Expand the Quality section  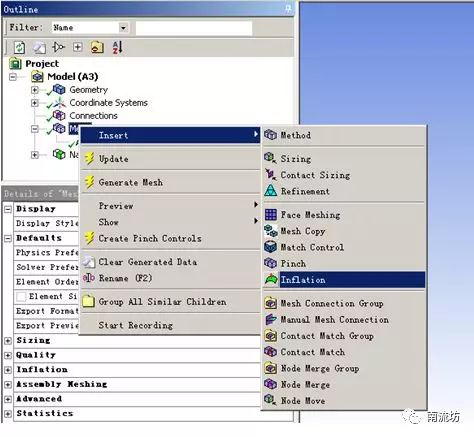pos(8,355)
